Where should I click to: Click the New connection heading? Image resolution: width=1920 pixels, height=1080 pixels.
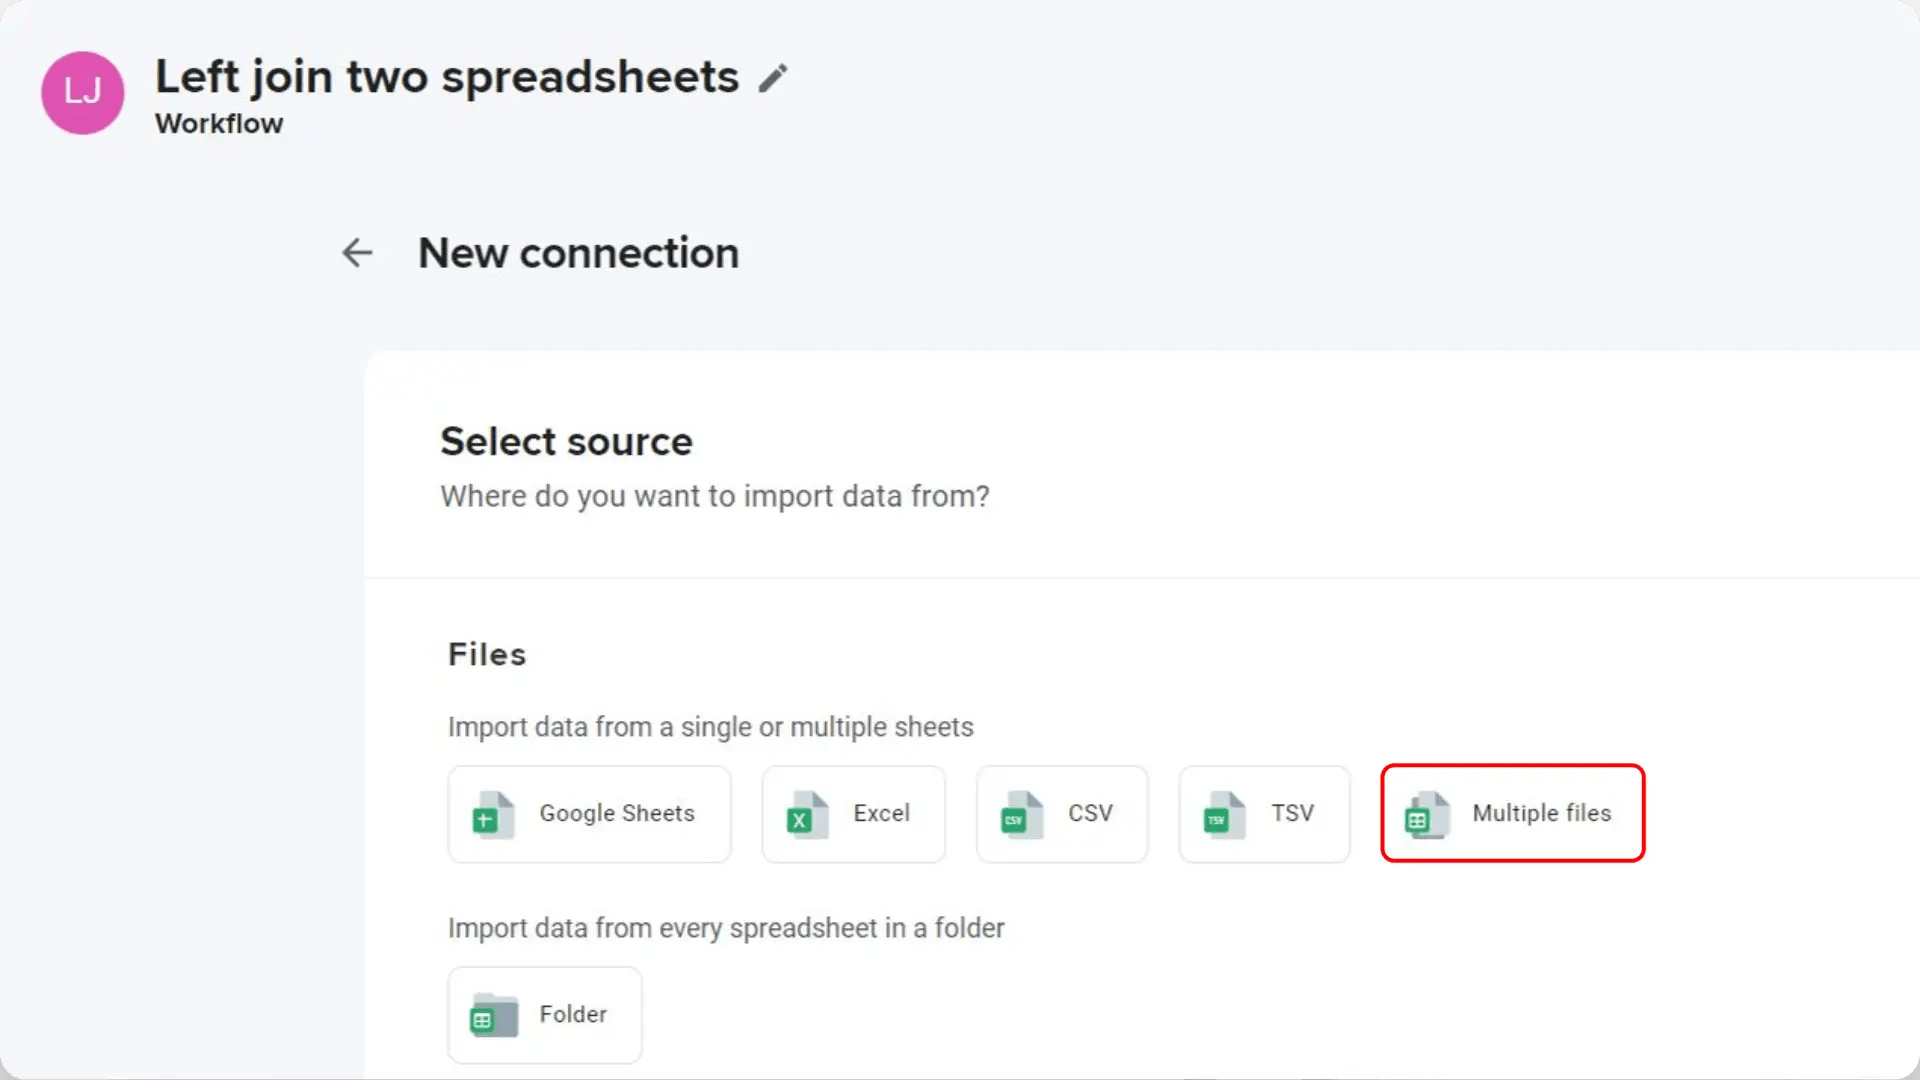tap(577, 253)
